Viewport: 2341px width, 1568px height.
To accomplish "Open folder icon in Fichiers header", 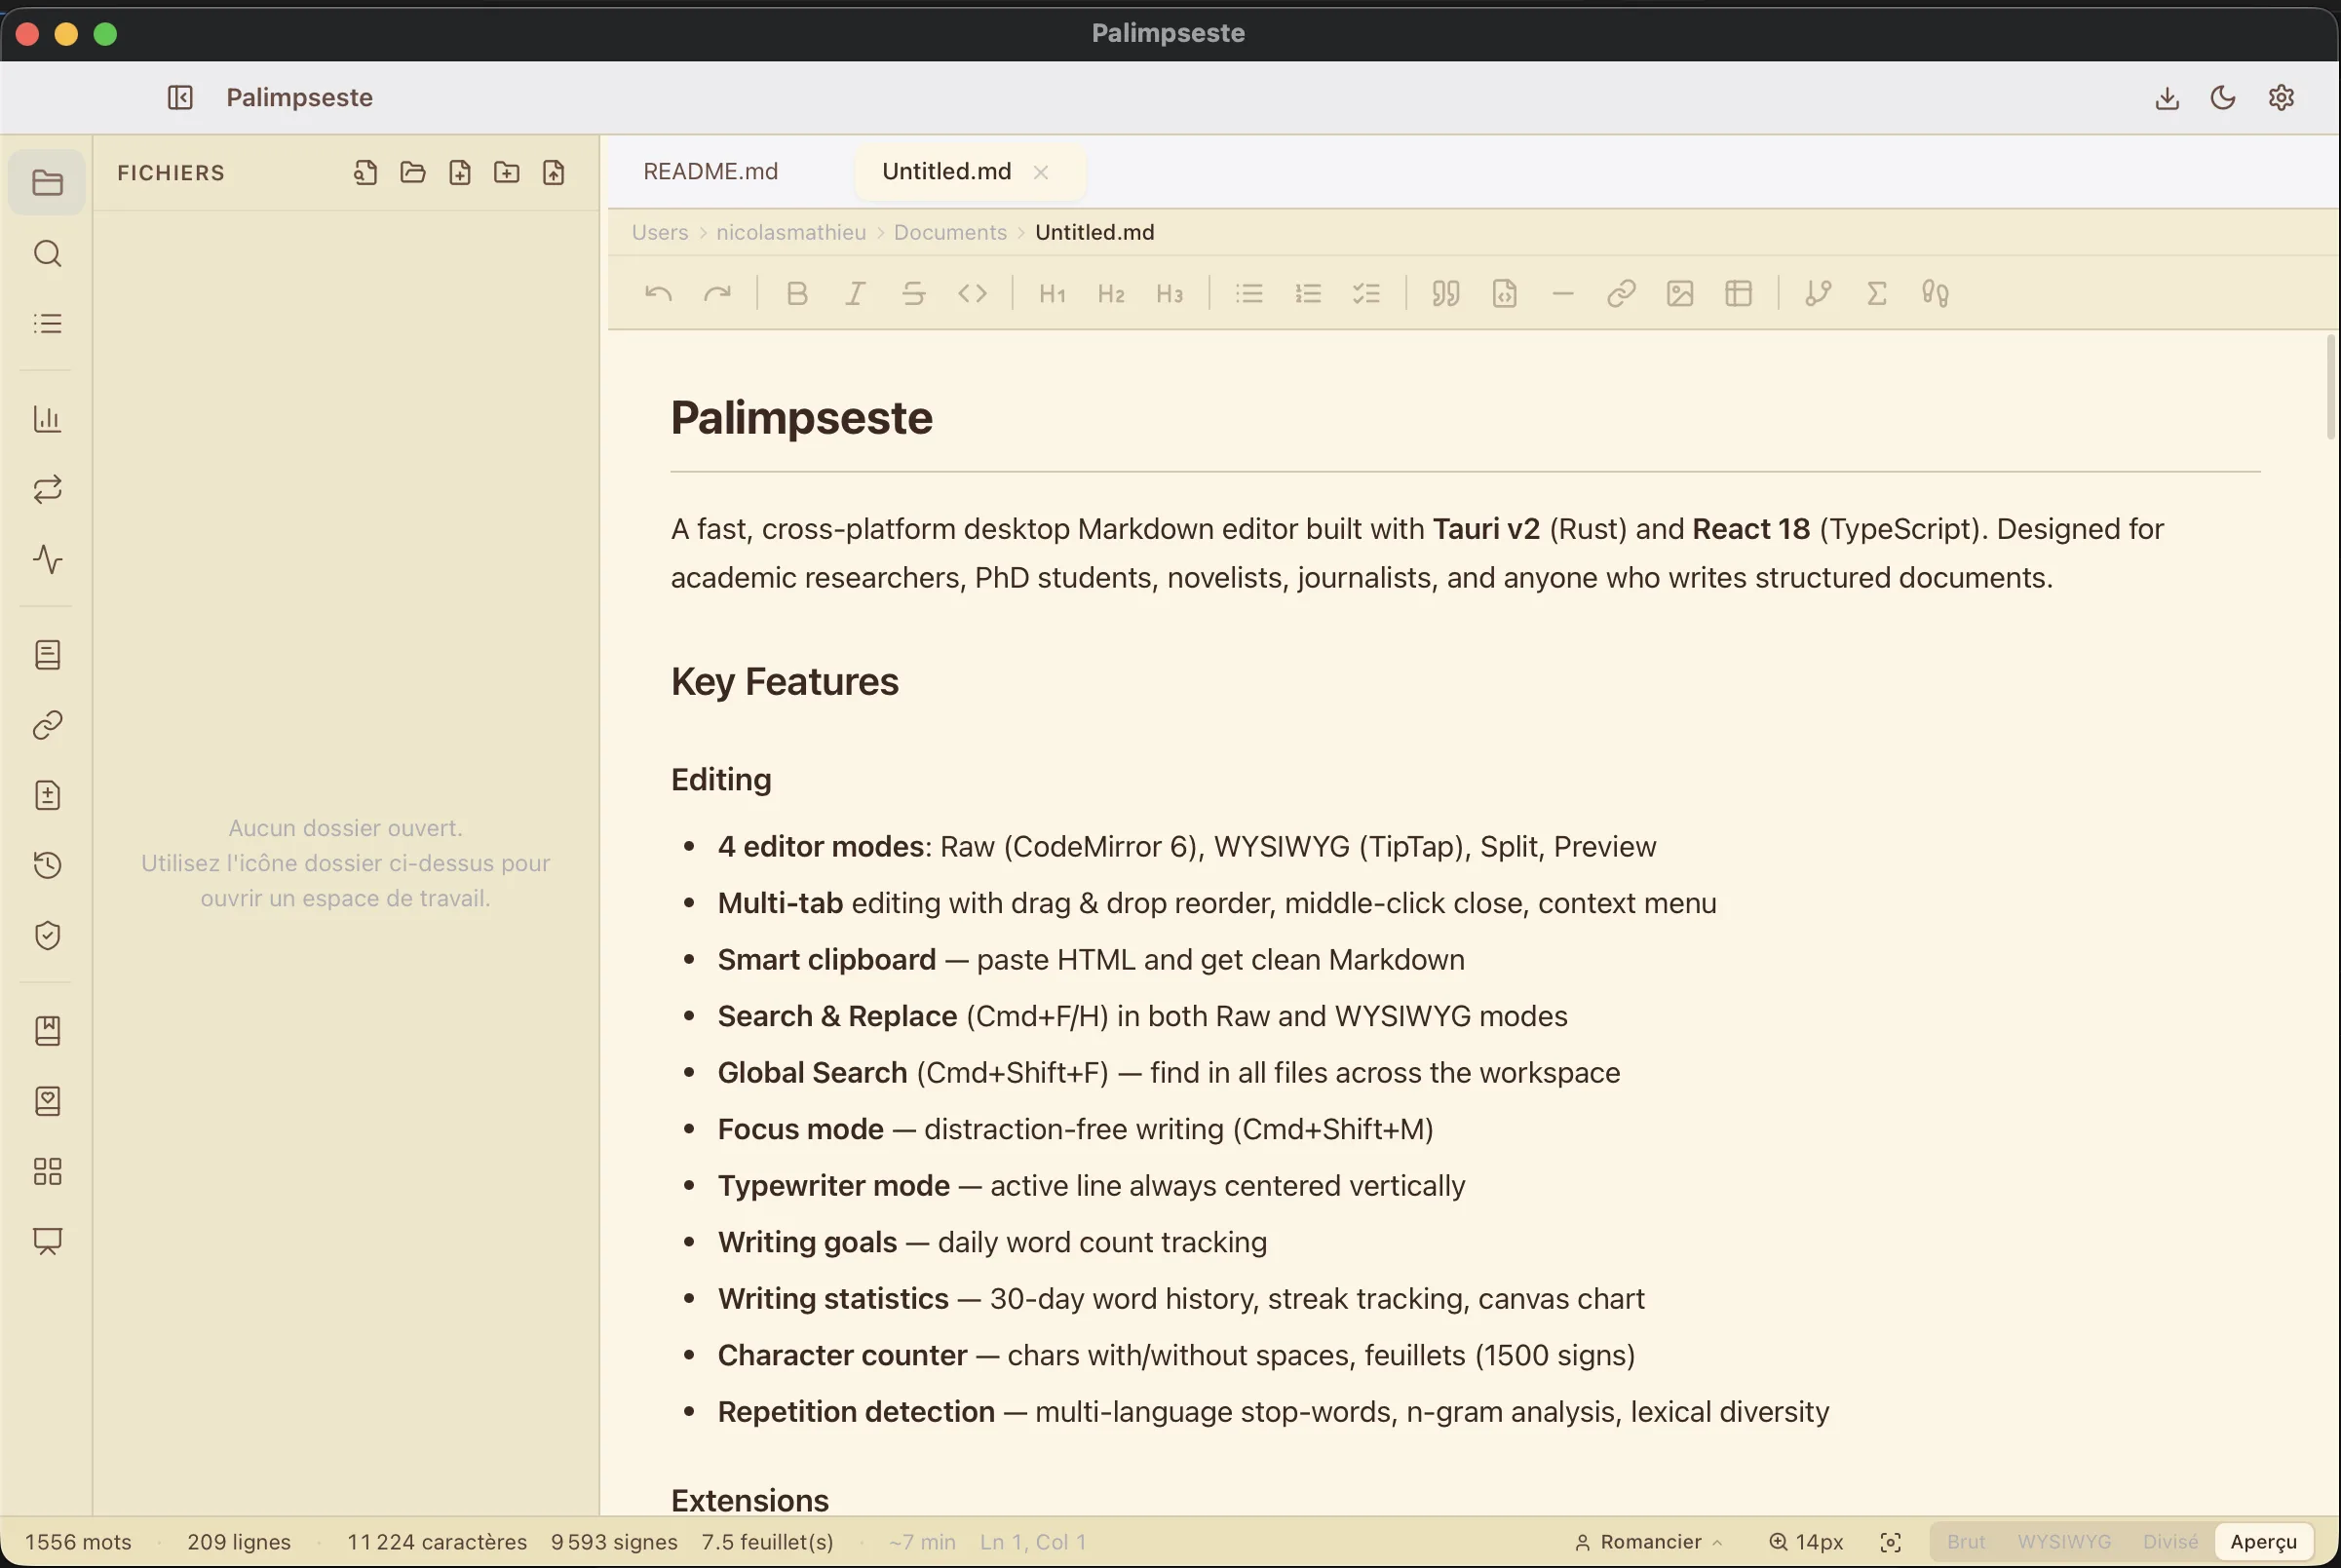I will (x=412, y=172).
